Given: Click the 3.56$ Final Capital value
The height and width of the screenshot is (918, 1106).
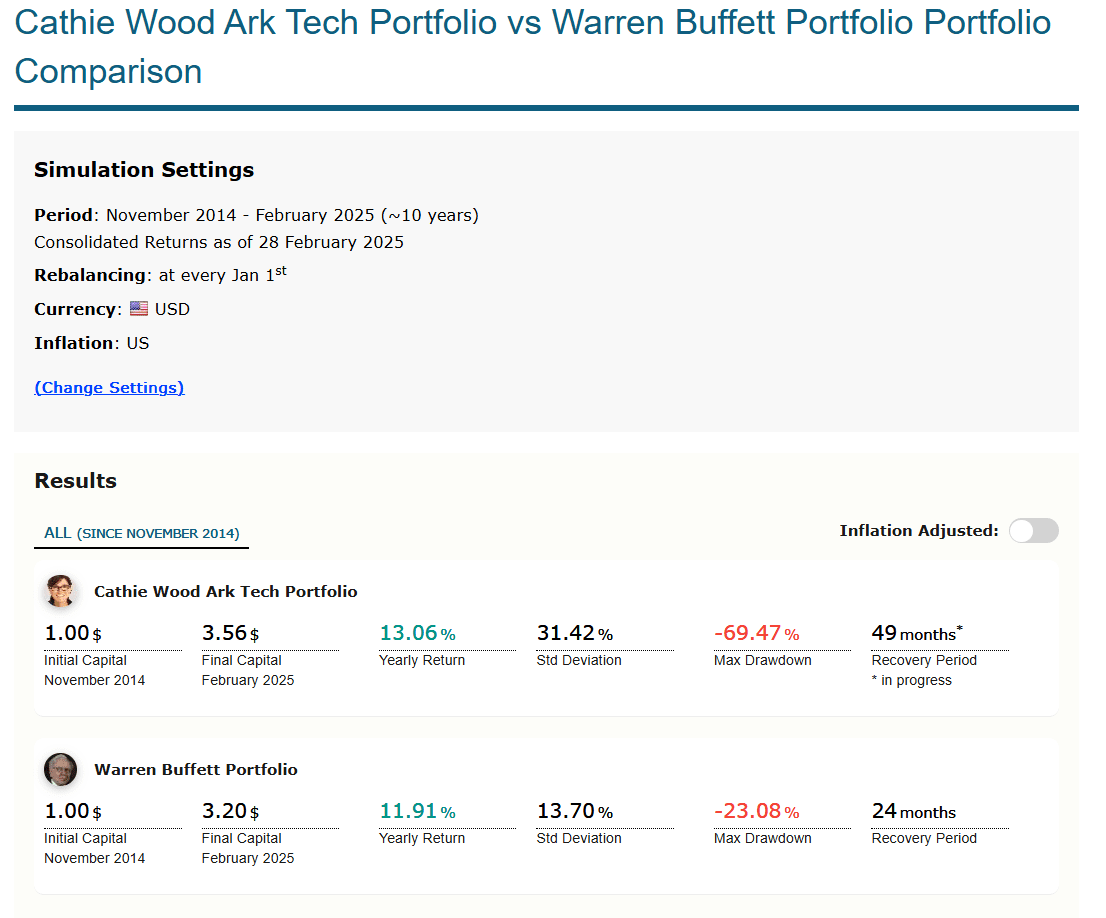Looking at the screenshot, I should pos(231,633).
